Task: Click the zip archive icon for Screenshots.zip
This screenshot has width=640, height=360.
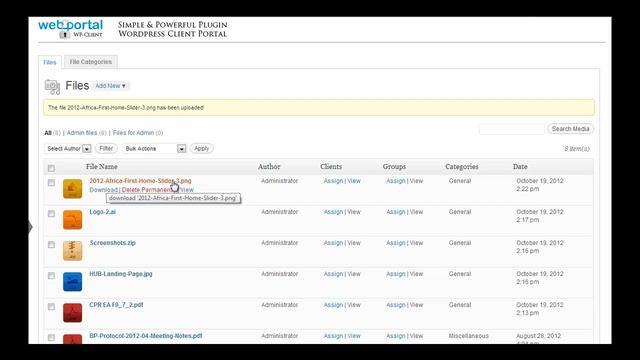Action: tap(72, 251)
